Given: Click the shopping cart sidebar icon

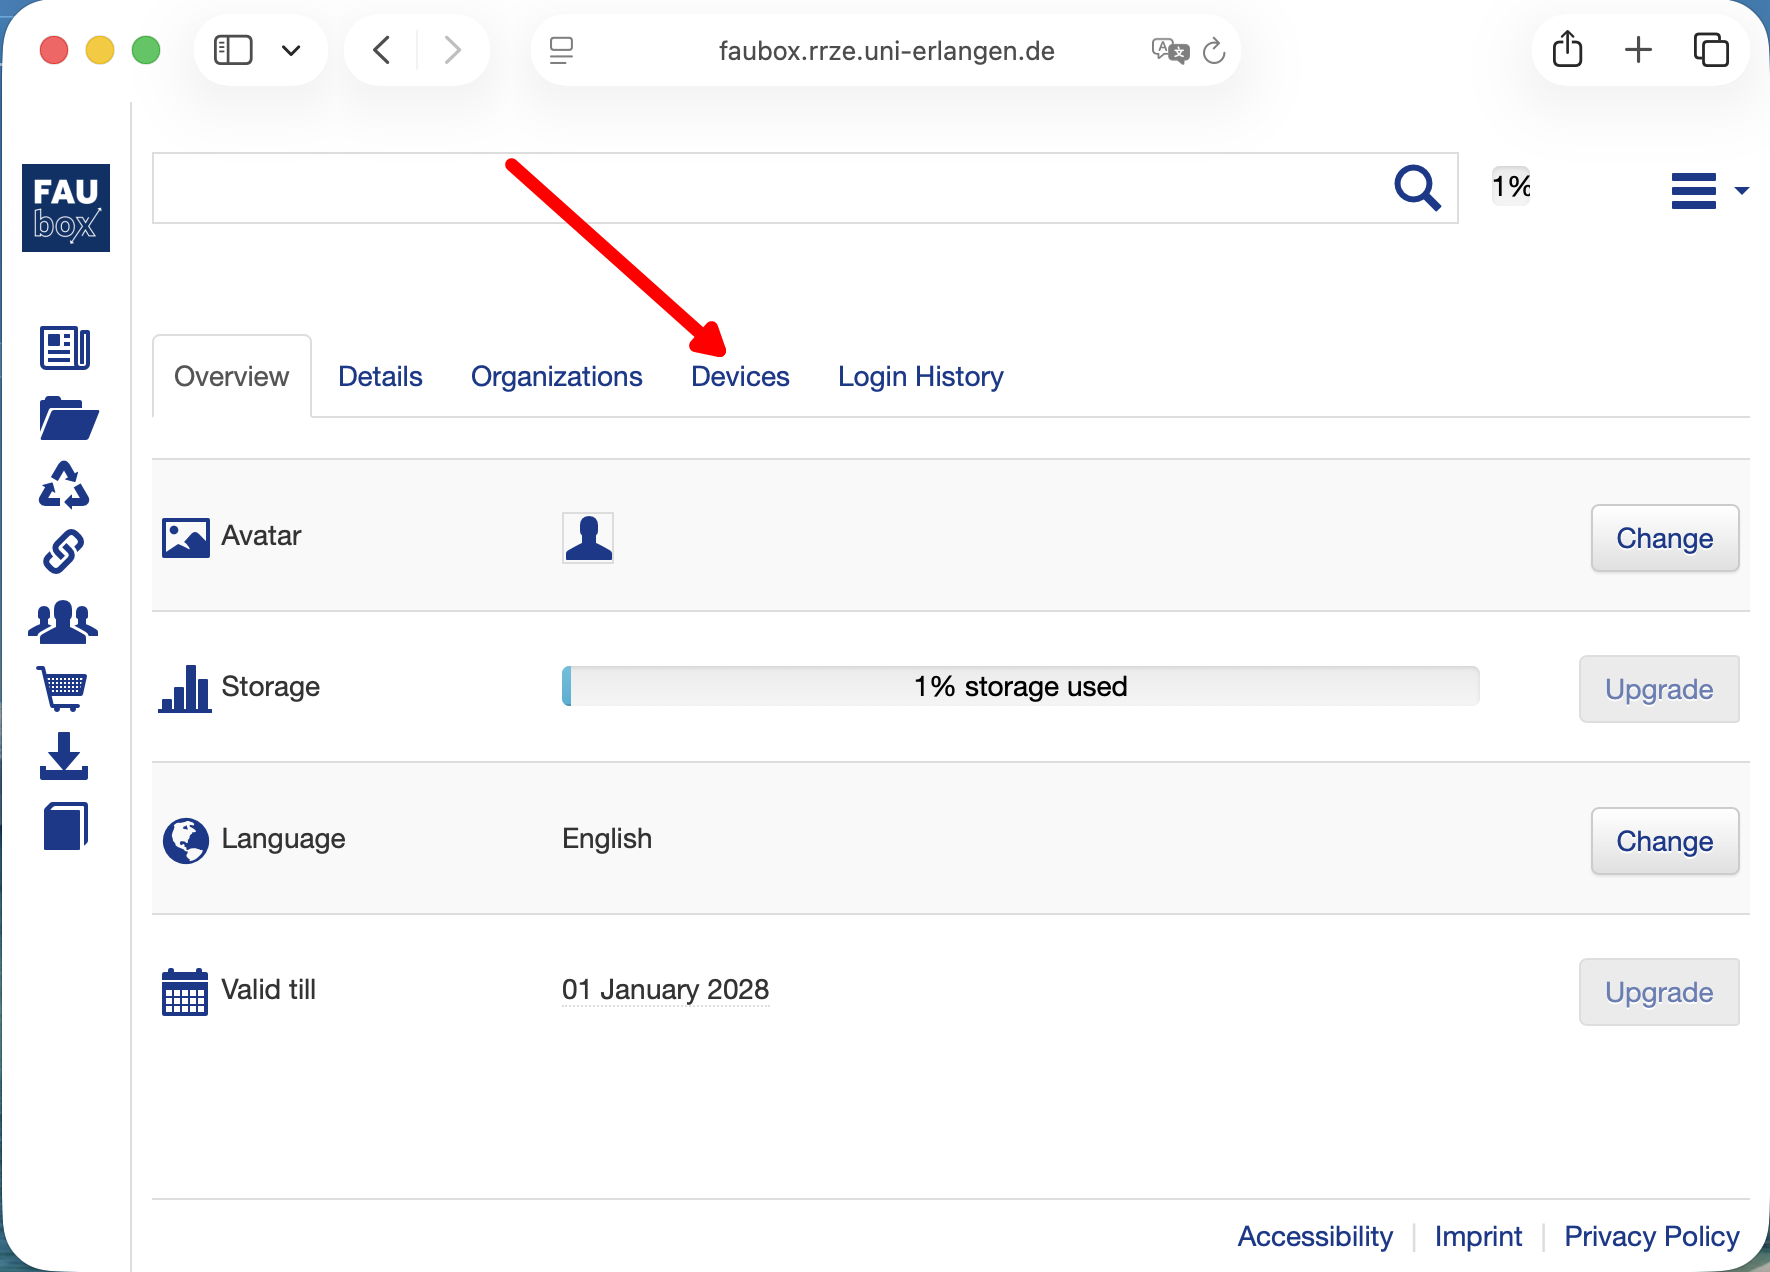Looking at the screenshot, I should [63, 689].
